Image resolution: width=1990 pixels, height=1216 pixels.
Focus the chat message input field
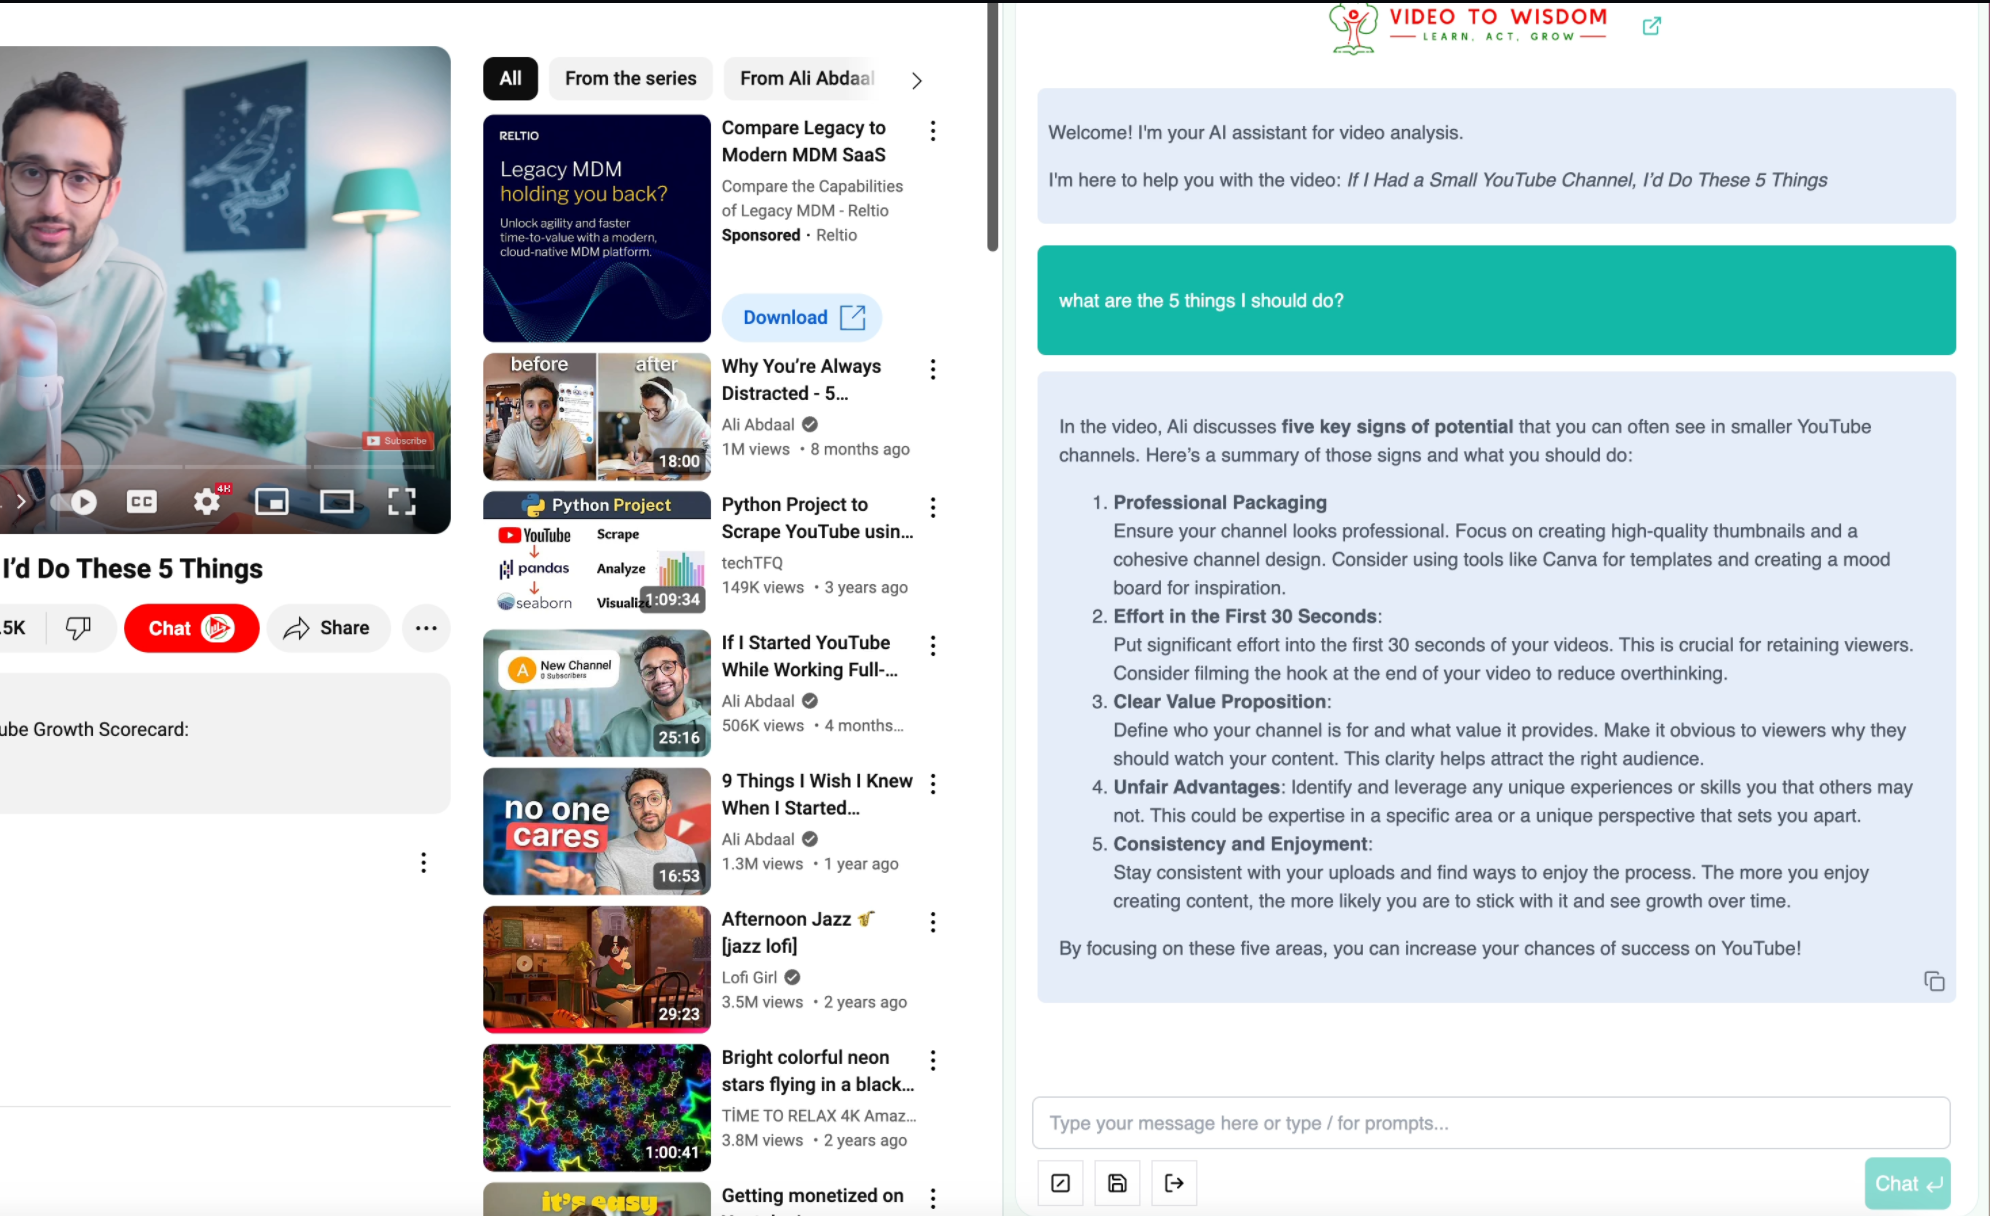point(1491,1123)
